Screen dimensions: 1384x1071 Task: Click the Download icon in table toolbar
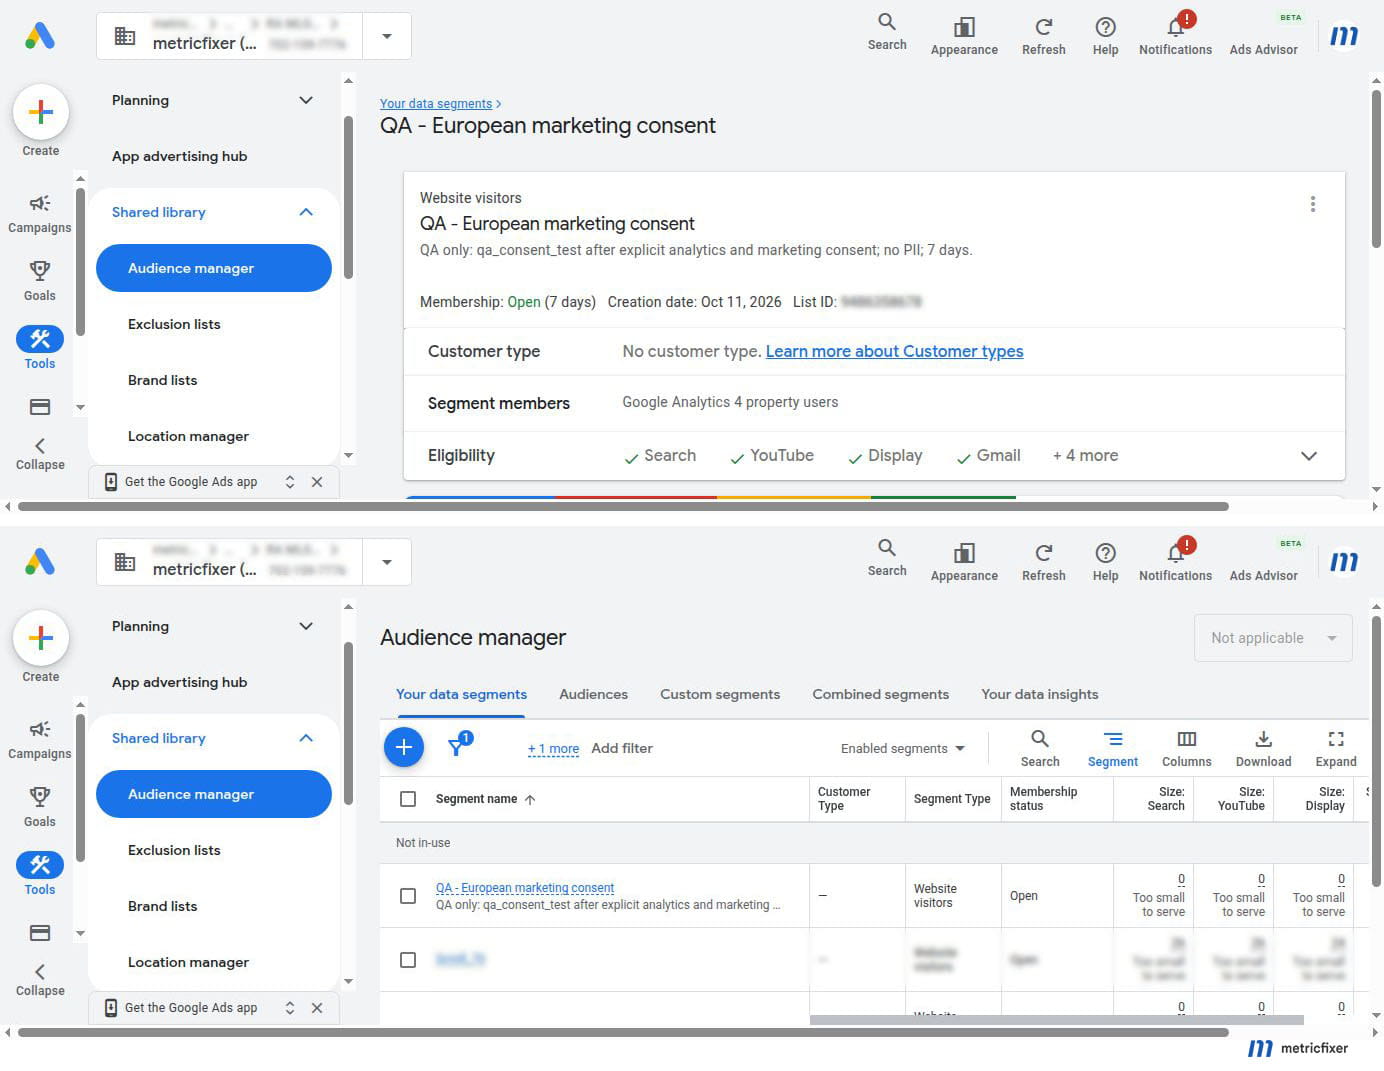(1264, 748)
